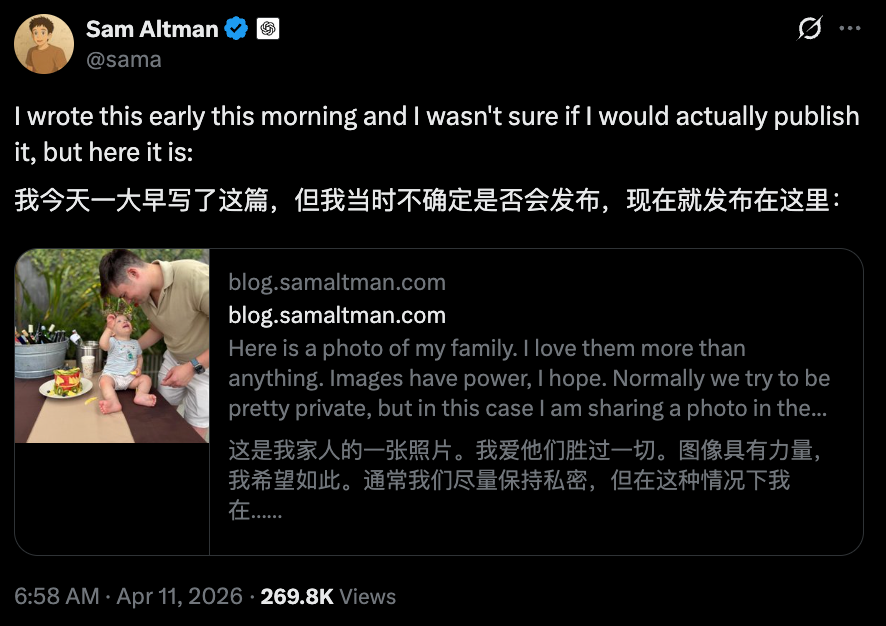886x626 pixels.
Task: Click the trailing "在……" preview line
Action: point(255,511)
